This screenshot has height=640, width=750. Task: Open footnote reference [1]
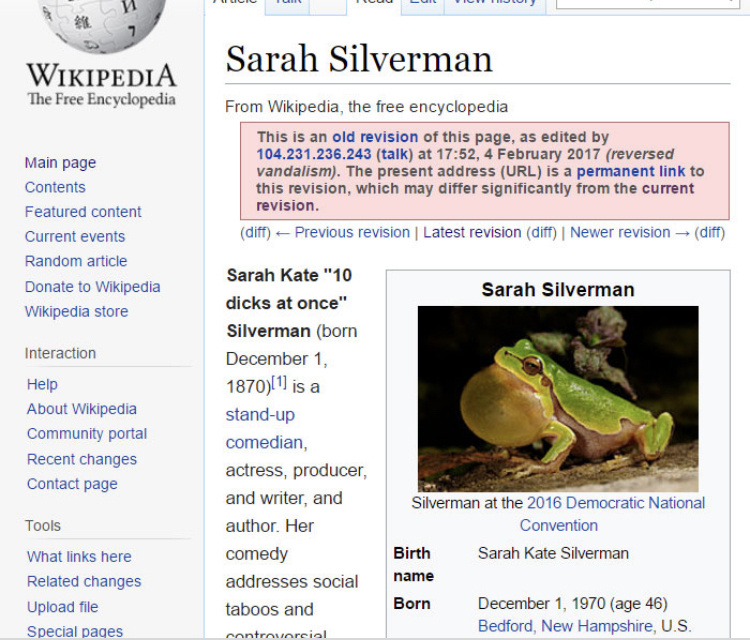tap(279, 382)
